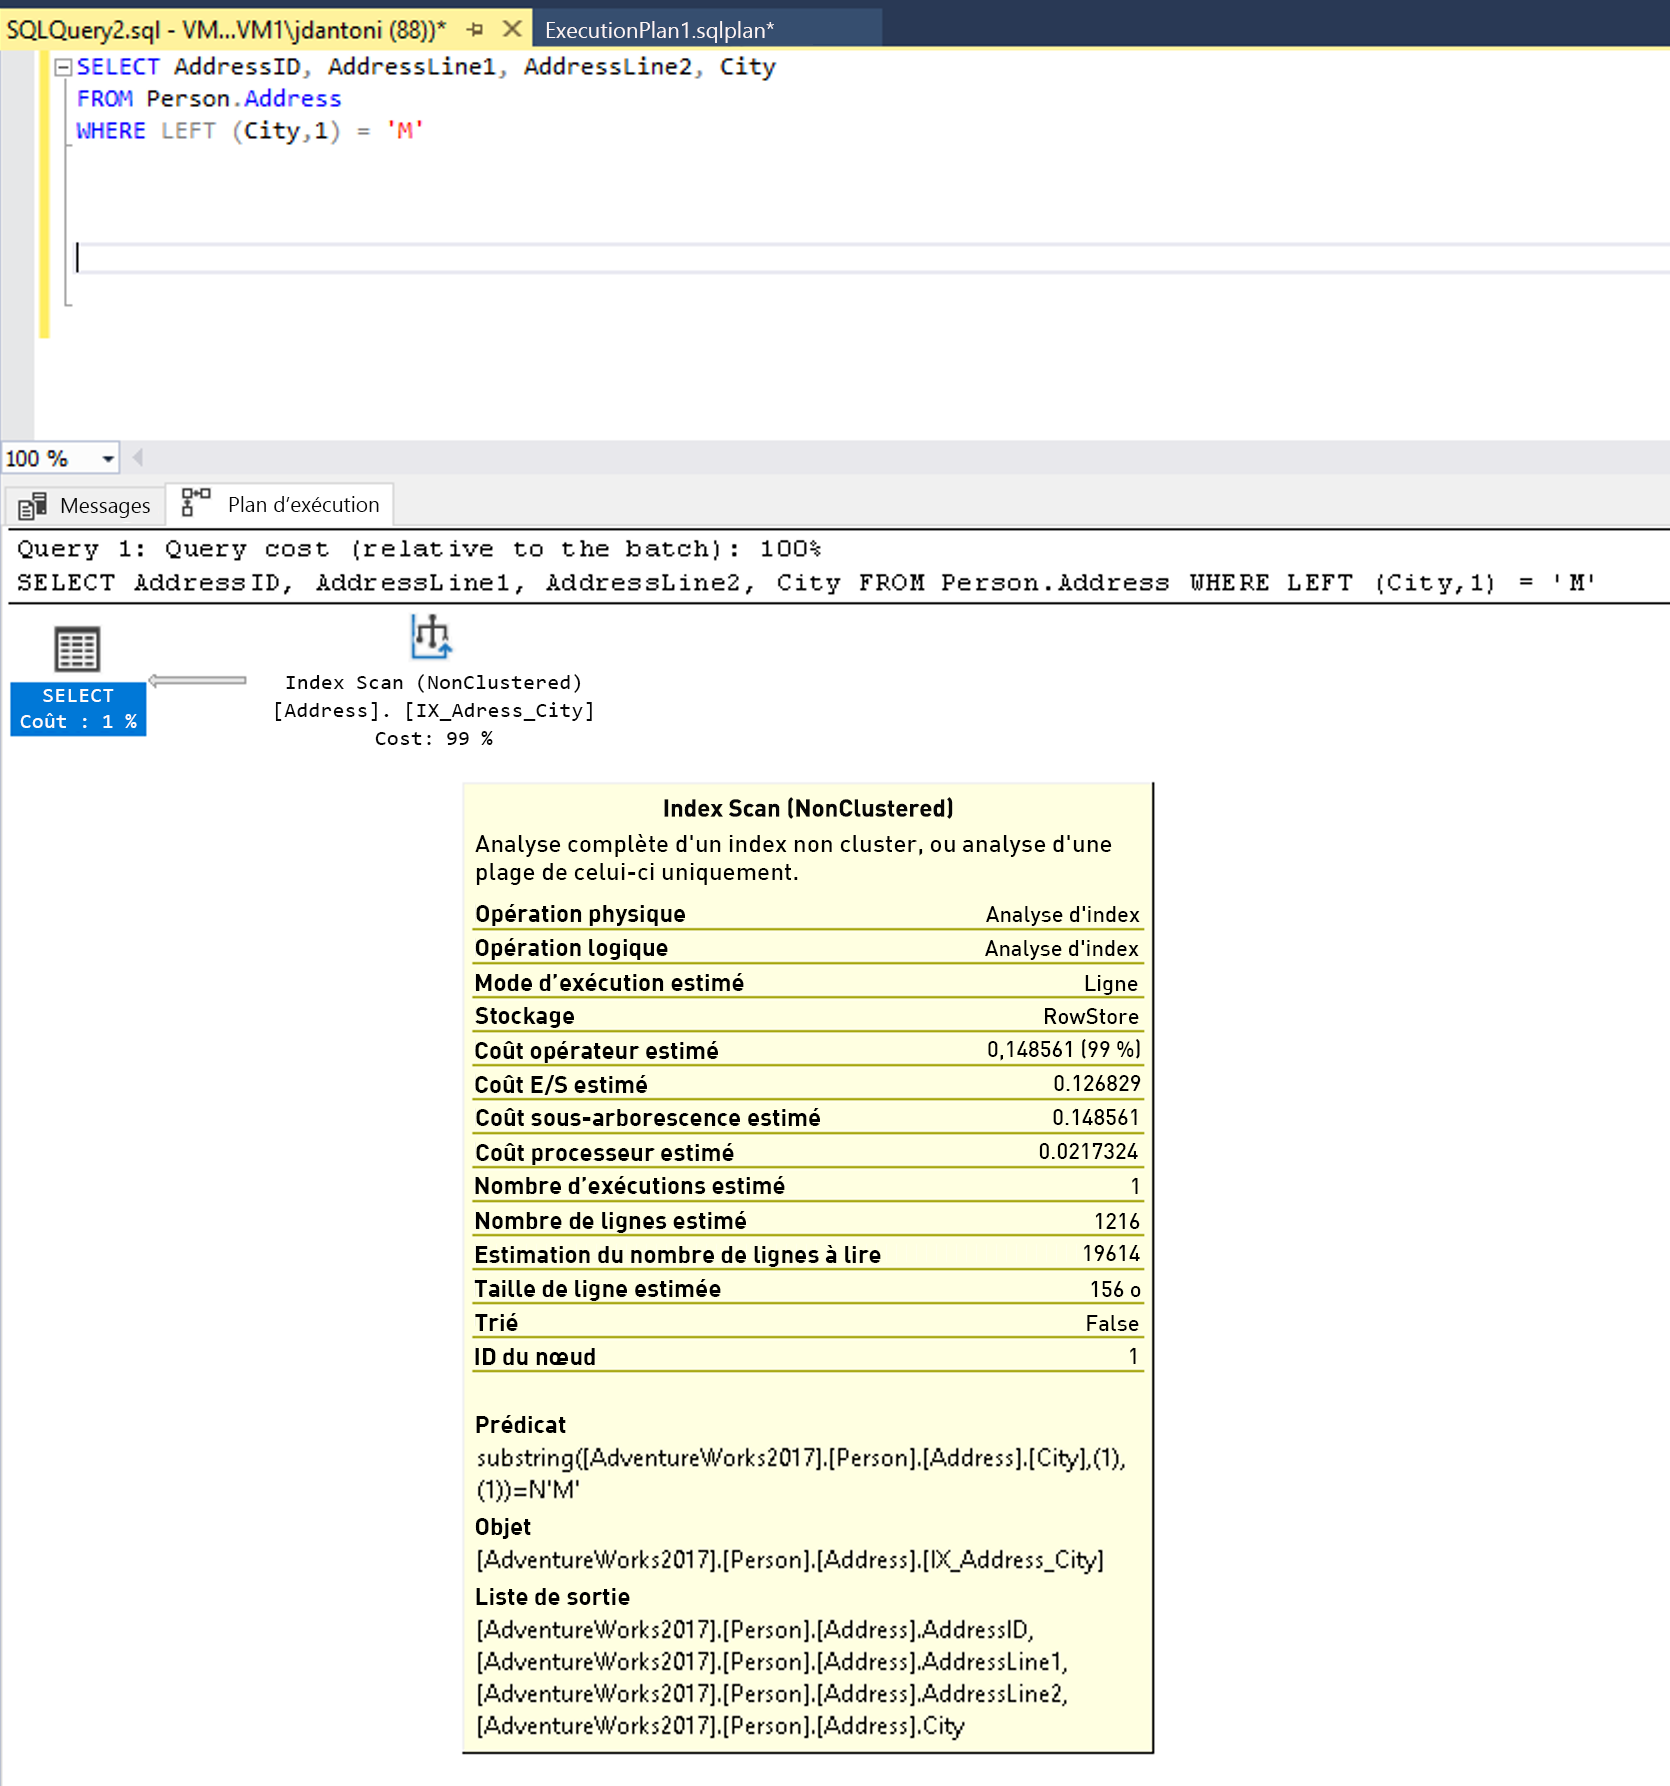This screenshot has width=1670, height=1786.
Task: Click the Index Scan operator icon
Action: click(431, 637)
